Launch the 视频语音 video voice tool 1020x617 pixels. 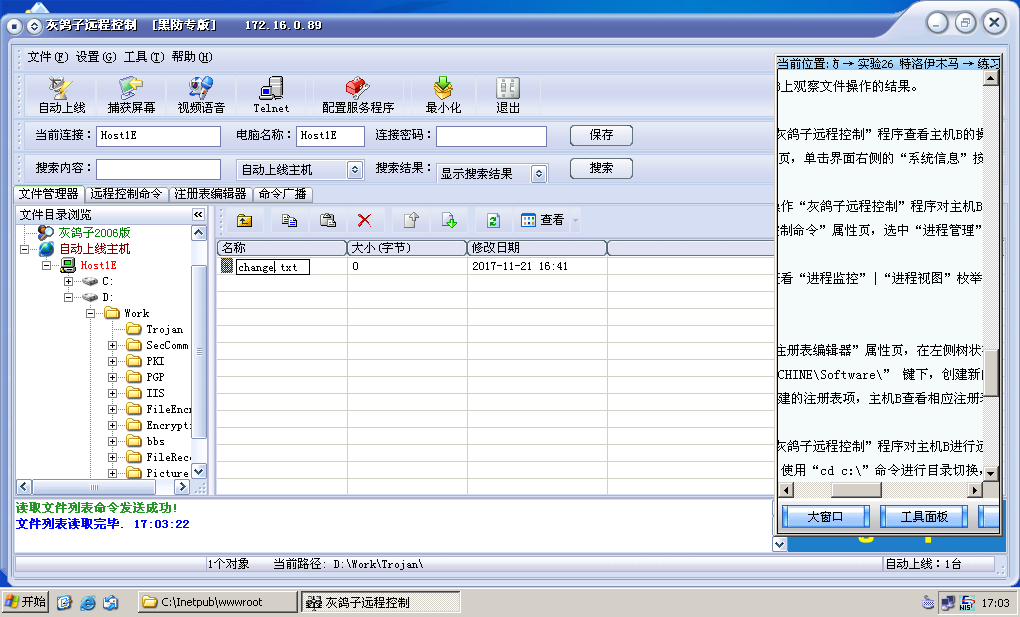(x=201, y=95)
